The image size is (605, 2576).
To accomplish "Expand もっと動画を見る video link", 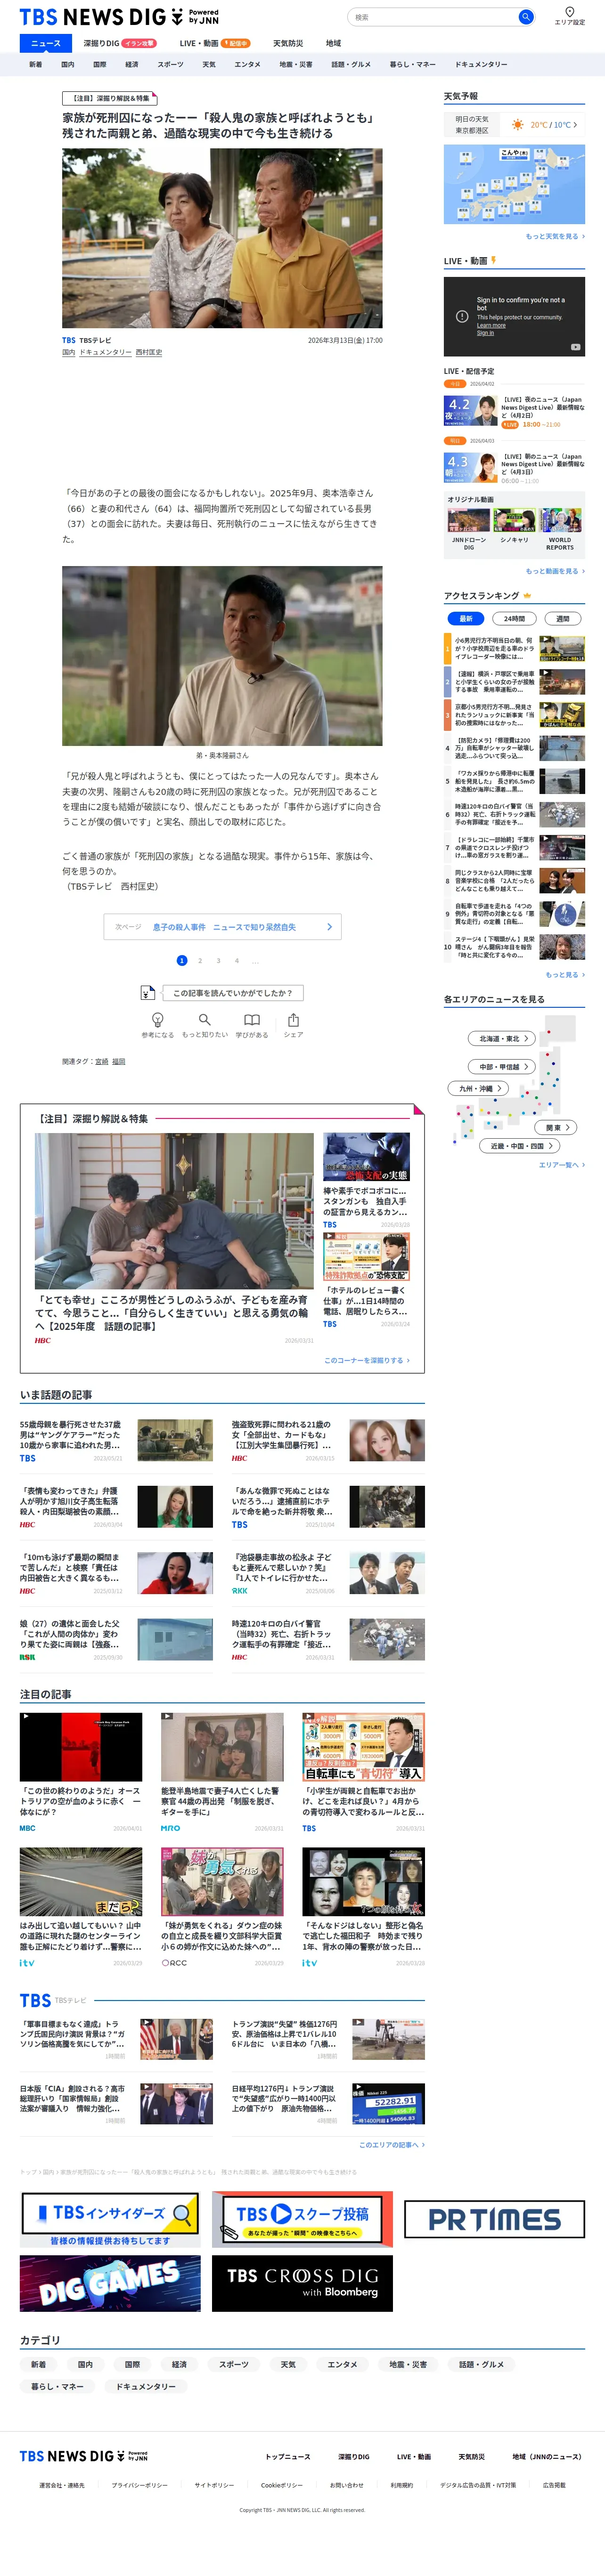I will point(555,571).
